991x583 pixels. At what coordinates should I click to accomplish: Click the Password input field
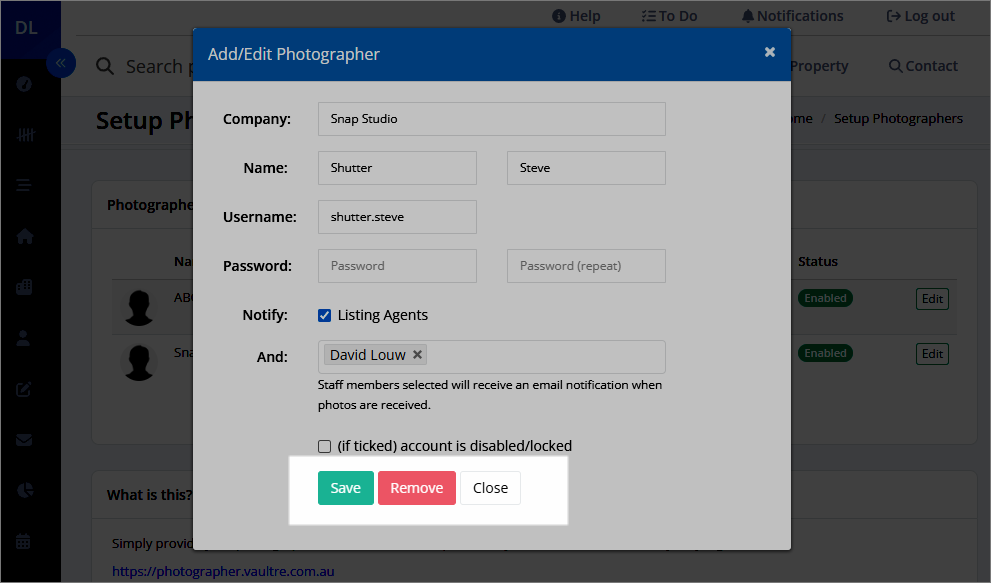click(x=396, y=265)
